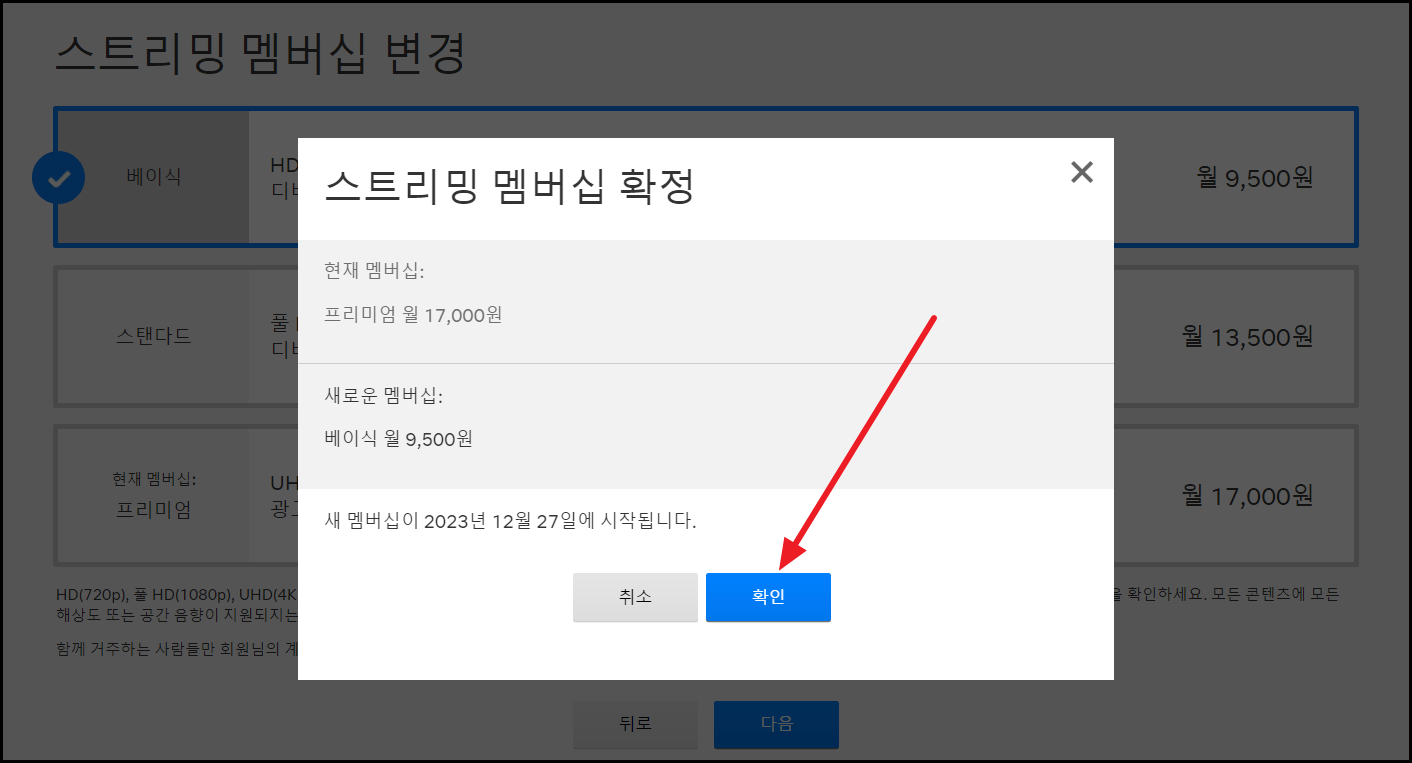The image size is (1412, 763).
Task: Select the blue checkmark on 베이식 plan
Action: click(x=59, y=177)
